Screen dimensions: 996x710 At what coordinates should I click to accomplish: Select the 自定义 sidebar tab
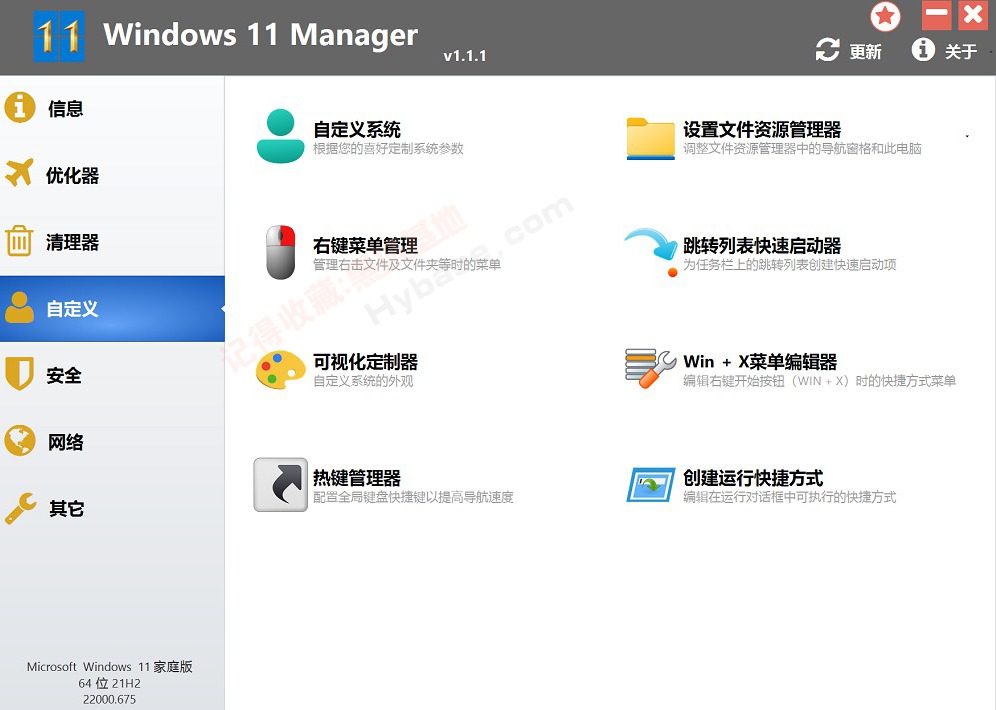click(112, 309)
